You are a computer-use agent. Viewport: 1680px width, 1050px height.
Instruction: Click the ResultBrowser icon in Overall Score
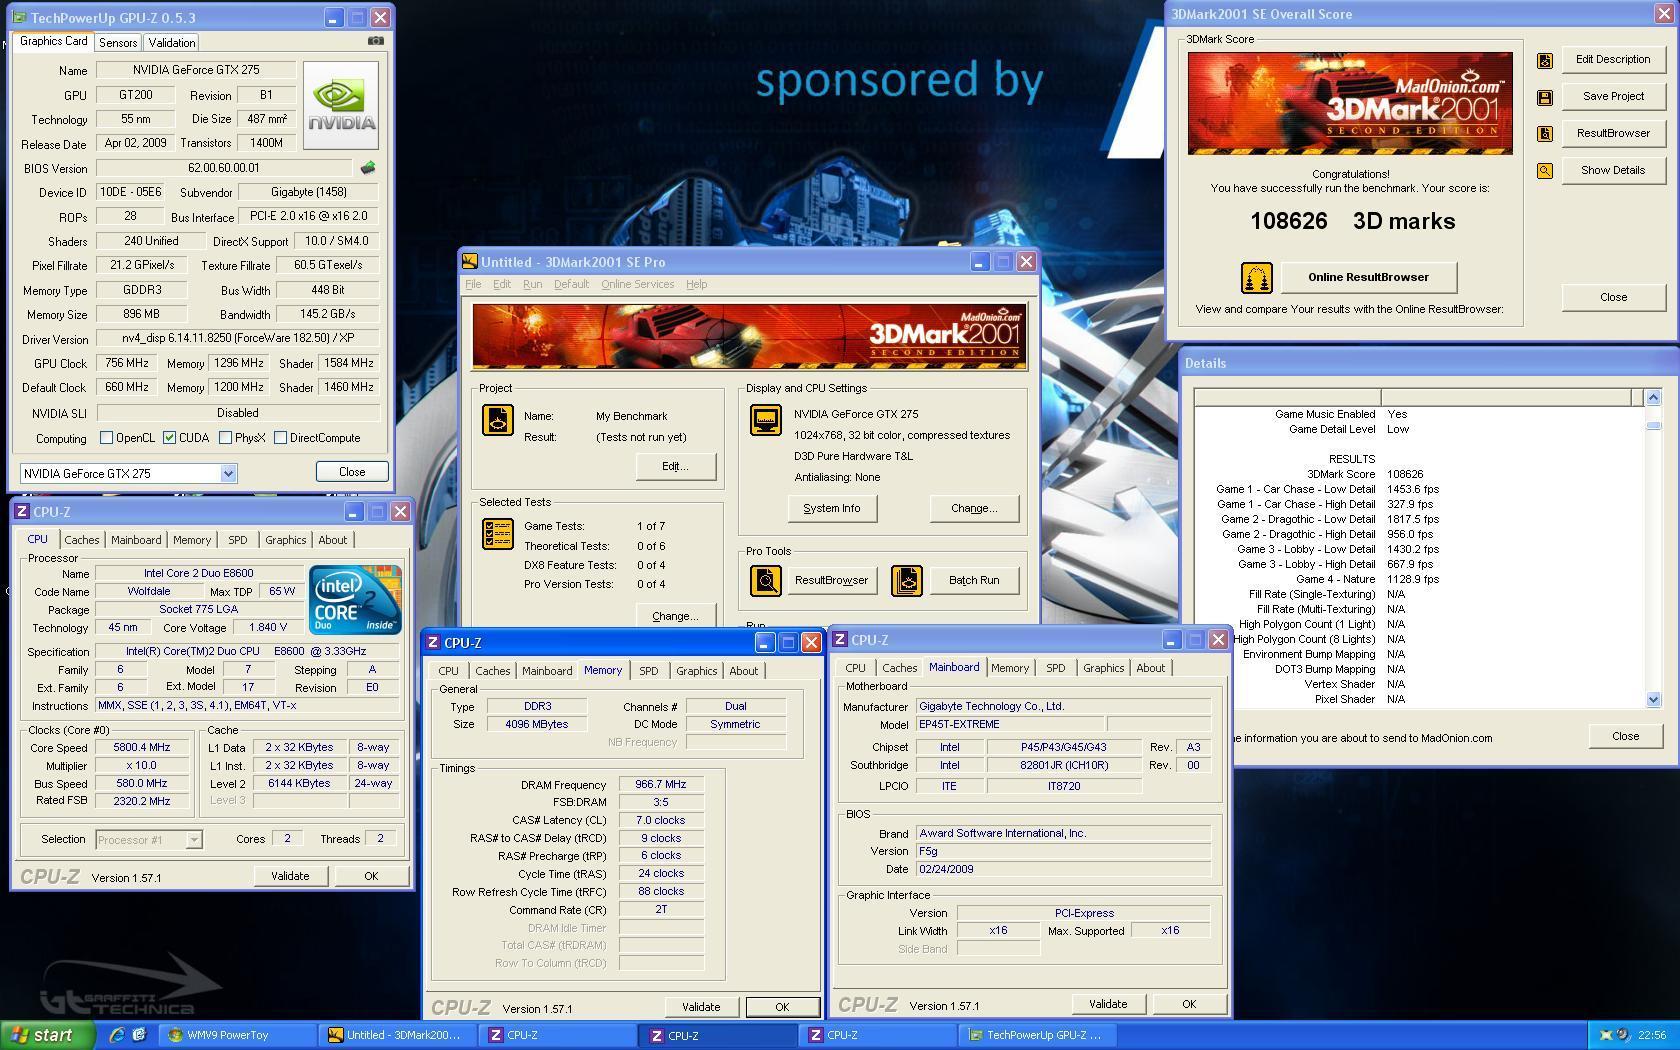(1545, 134)
